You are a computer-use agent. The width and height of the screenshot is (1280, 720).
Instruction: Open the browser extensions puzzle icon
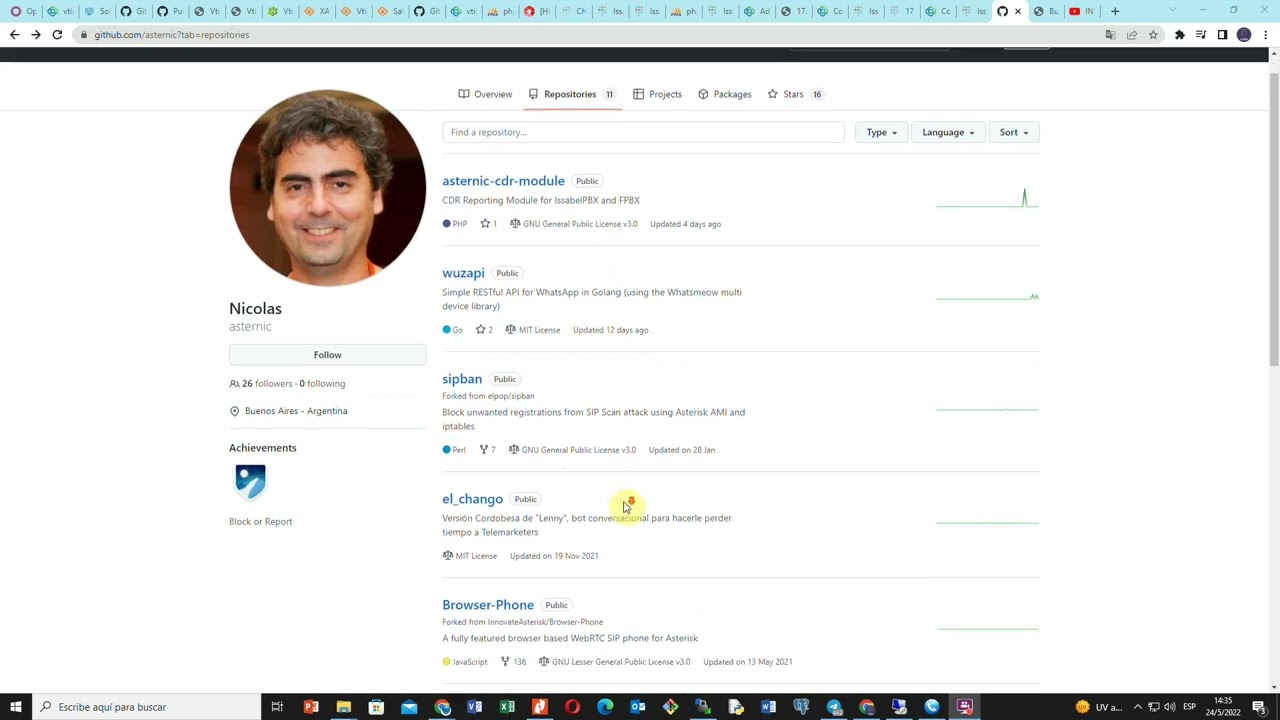point(1180,35)
